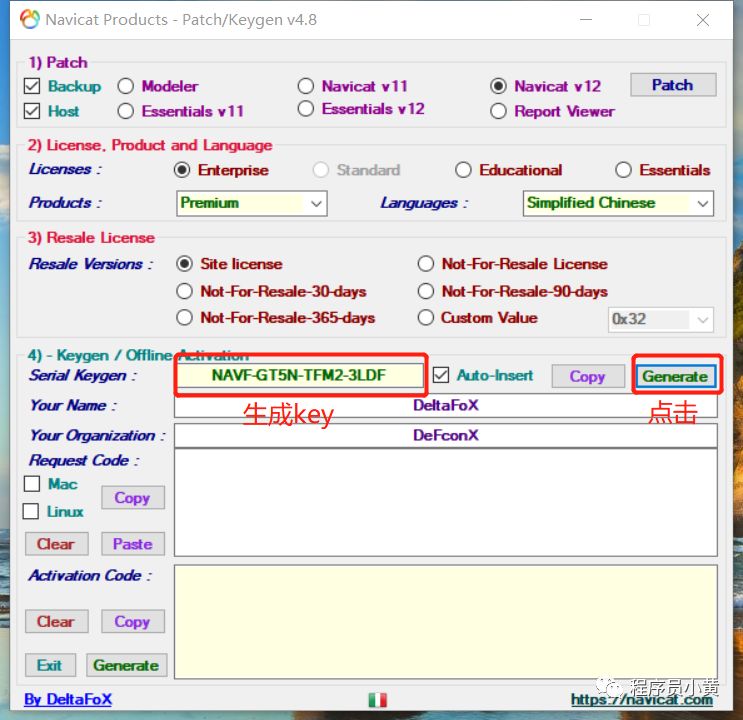Image resolution: width=743 pixels, height=720 pixels.
Task: Select Navicat v11 radio button
Action: (306, 86)
